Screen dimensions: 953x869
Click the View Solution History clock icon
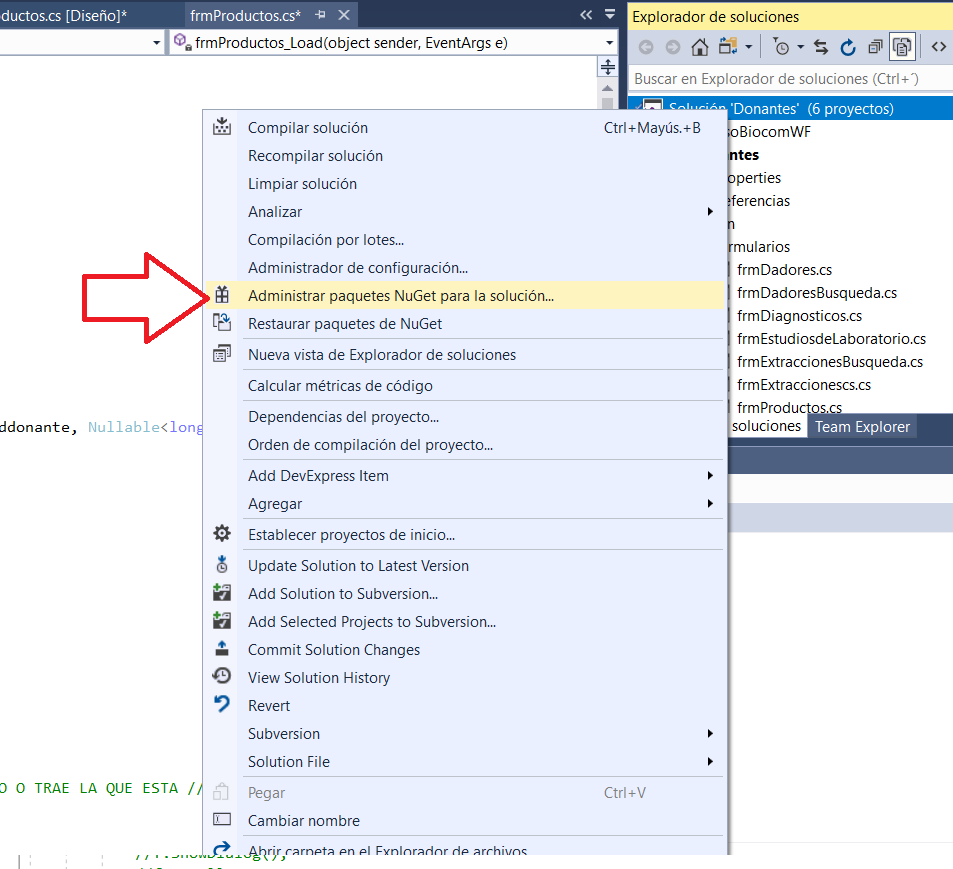point(222,676)
